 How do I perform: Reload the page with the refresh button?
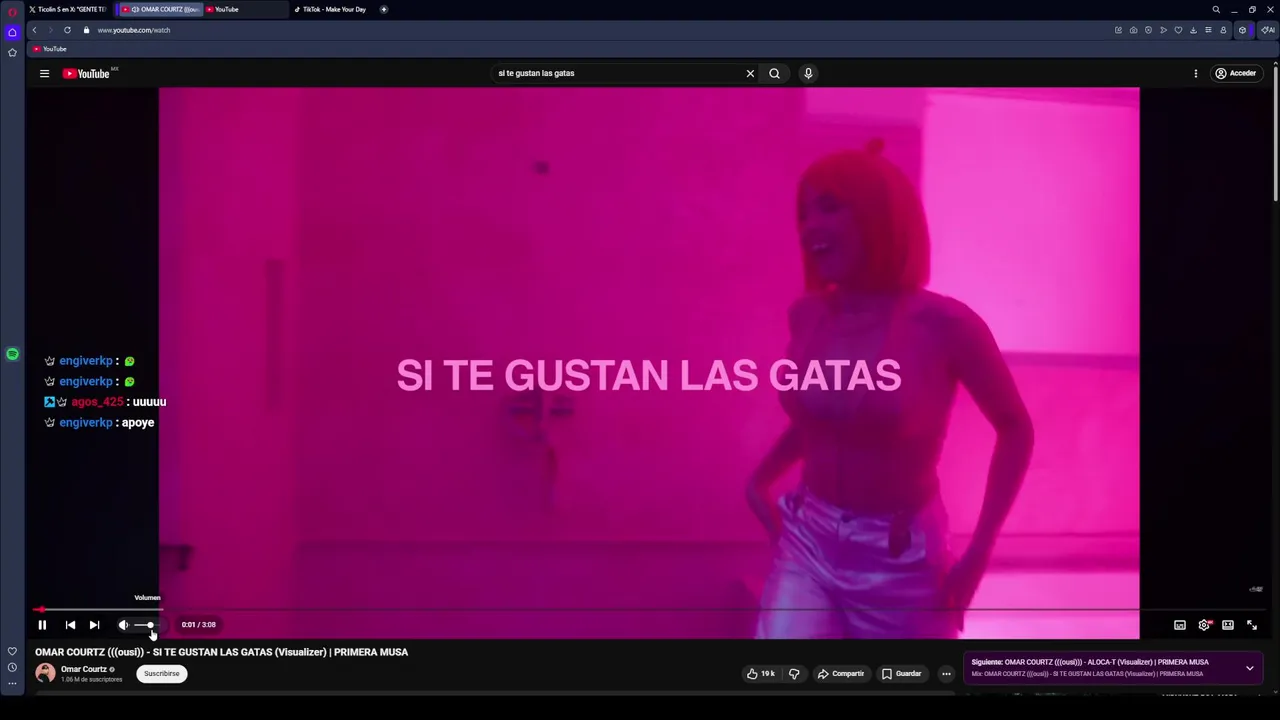(x=67, y=30)
